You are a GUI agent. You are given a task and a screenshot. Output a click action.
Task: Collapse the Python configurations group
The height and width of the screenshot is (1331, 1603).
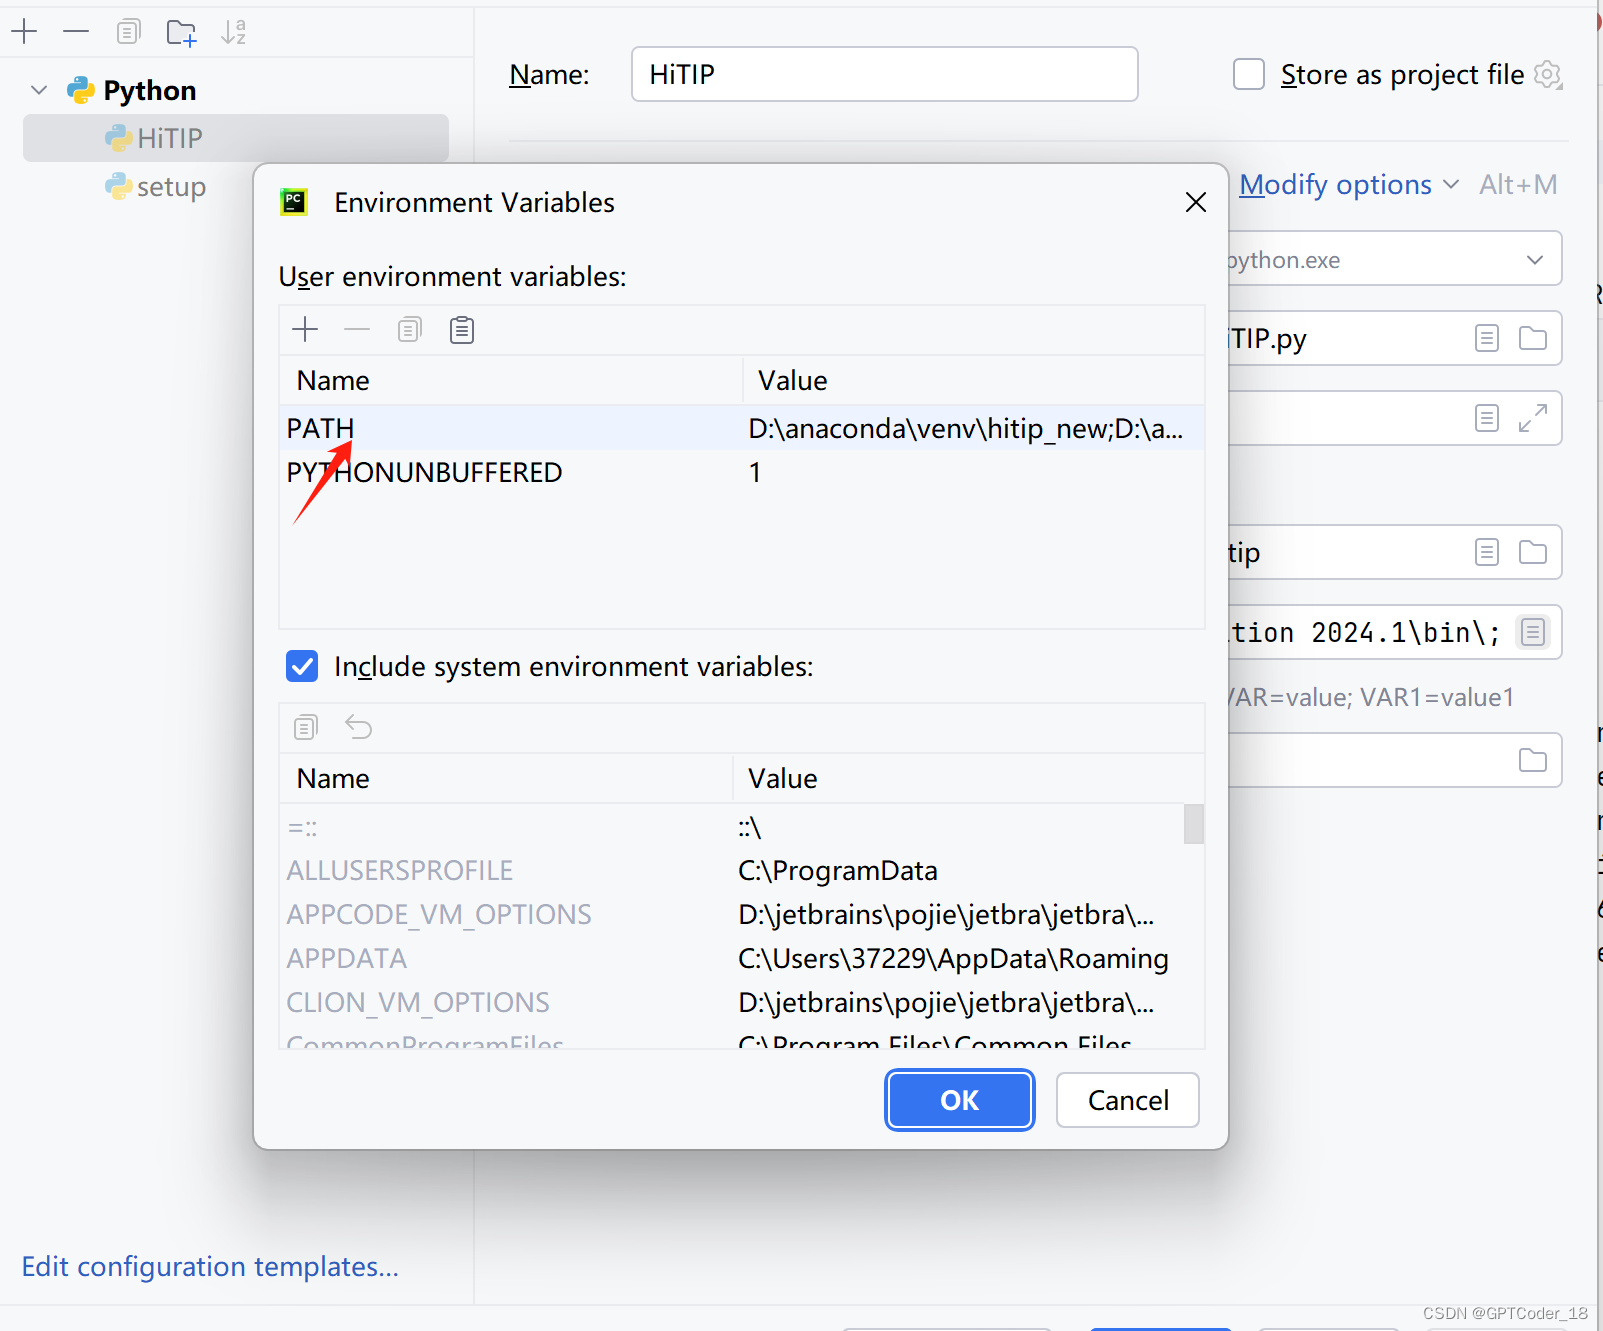pos(38,89)
